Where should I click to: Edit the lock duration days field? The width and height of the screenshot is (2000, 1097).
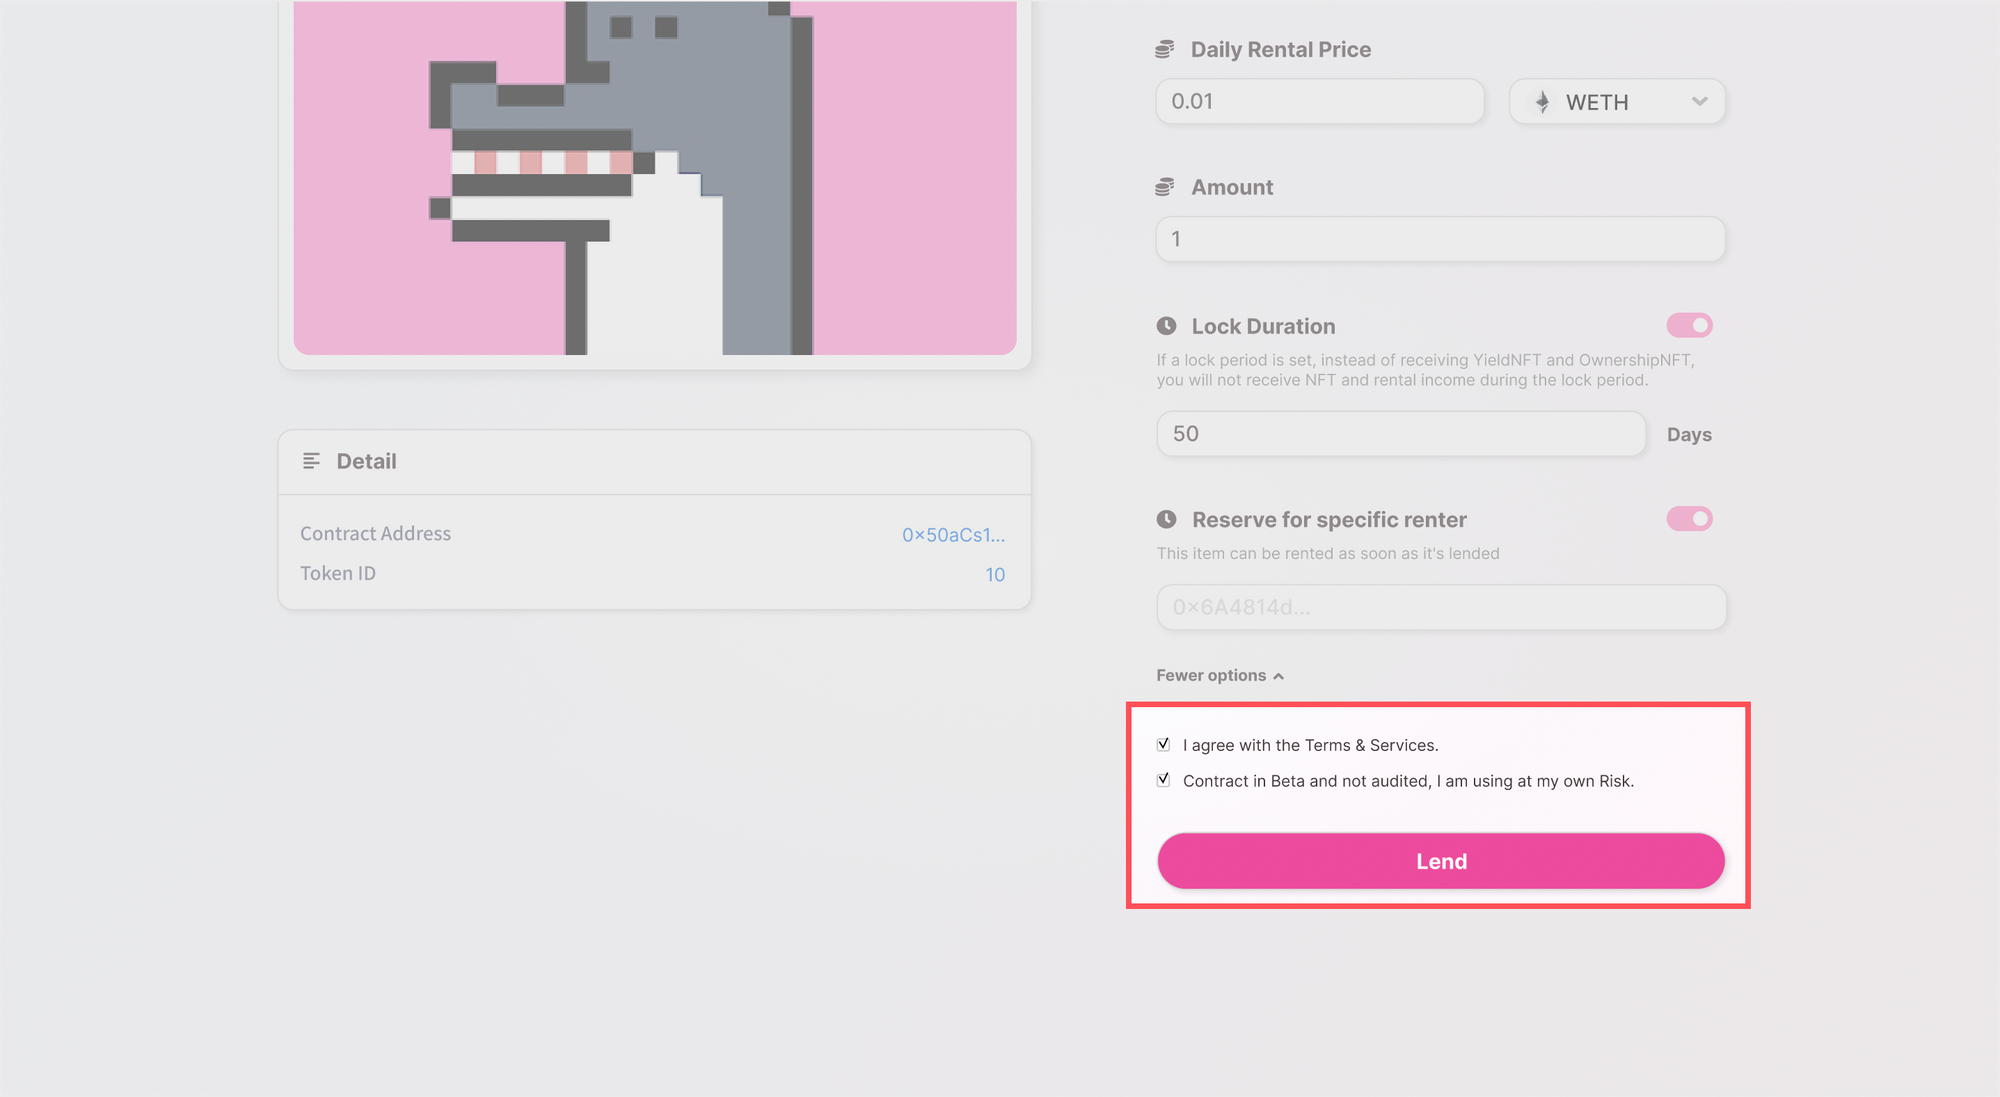point(1401,434)
